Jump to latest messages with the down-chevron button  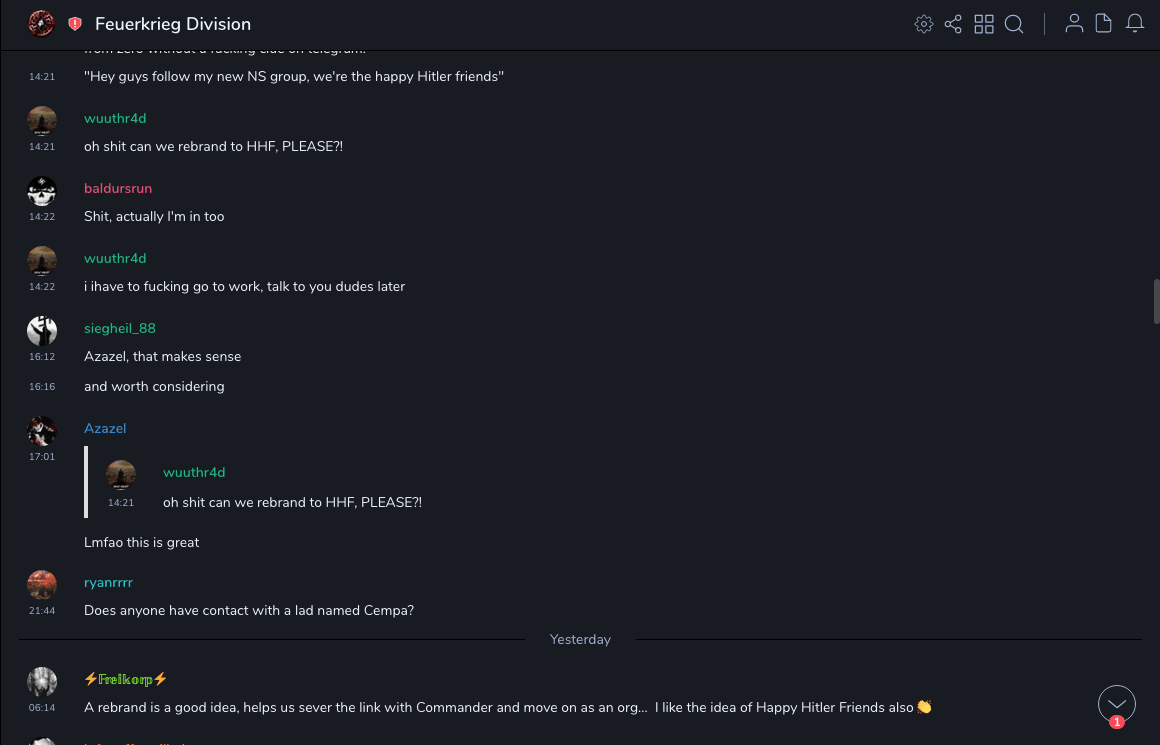1116,704
